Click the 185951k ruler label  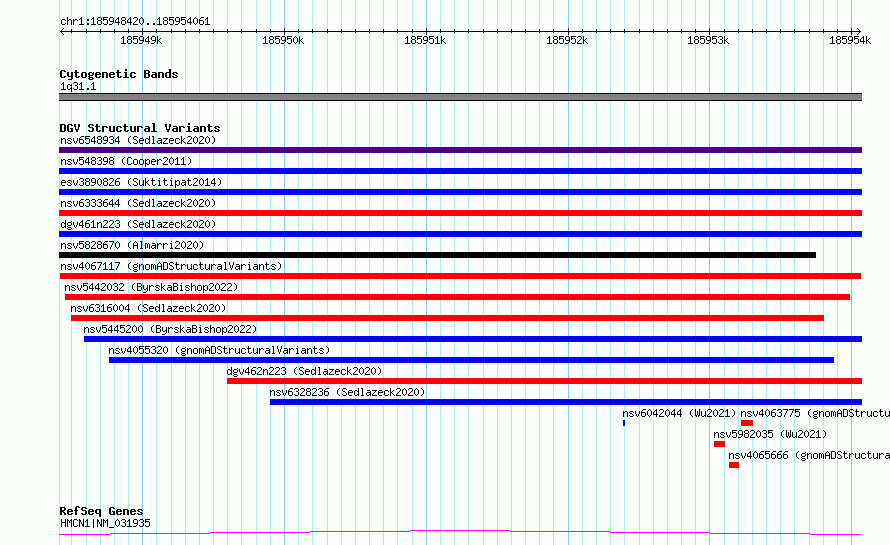(425, 40)
